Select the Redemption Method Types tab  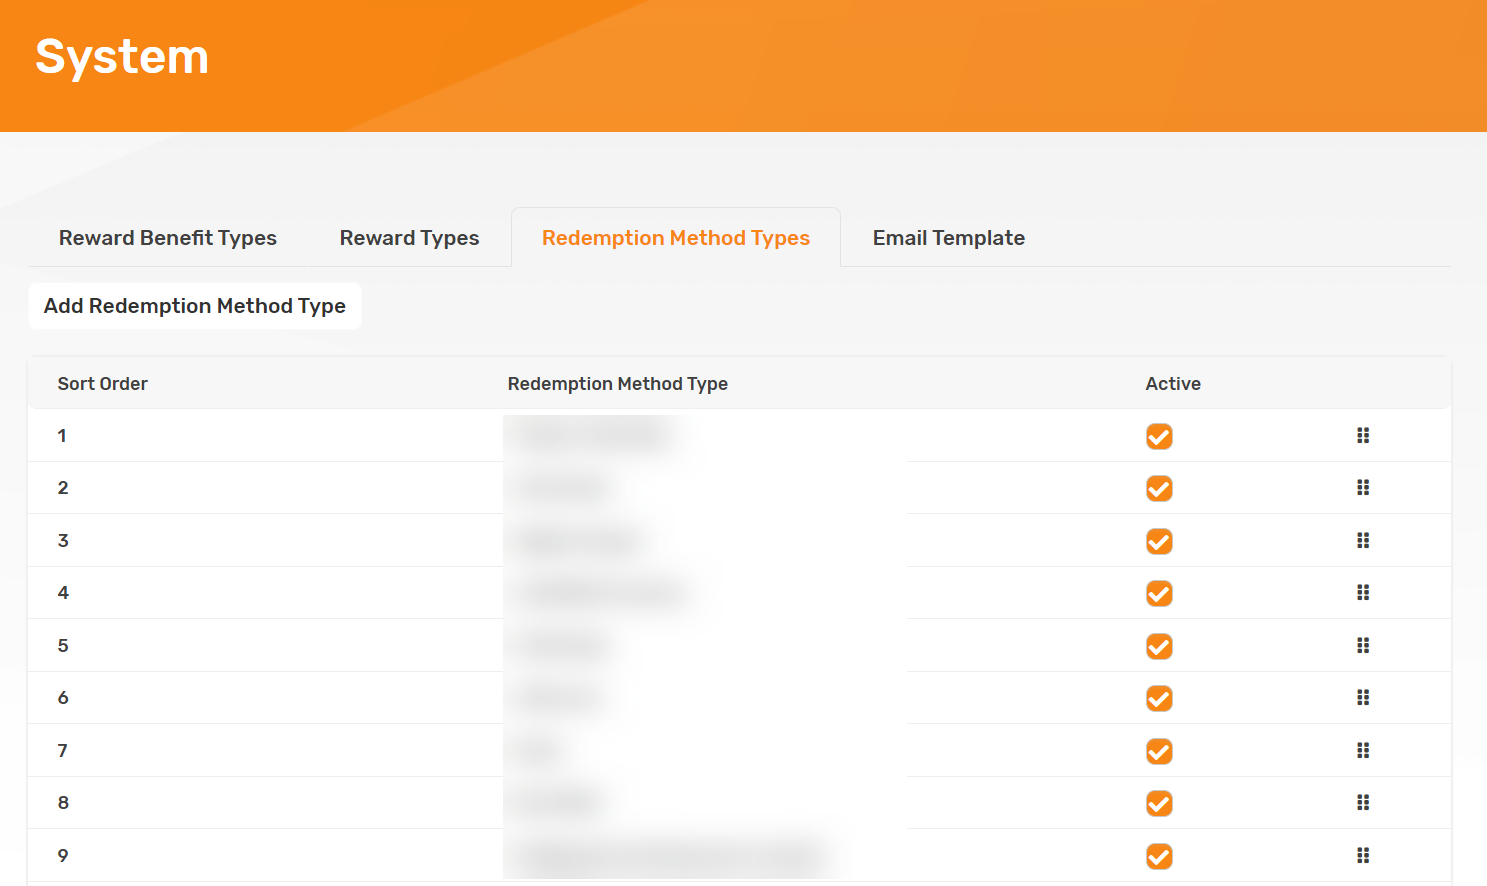tap(676, 238)
